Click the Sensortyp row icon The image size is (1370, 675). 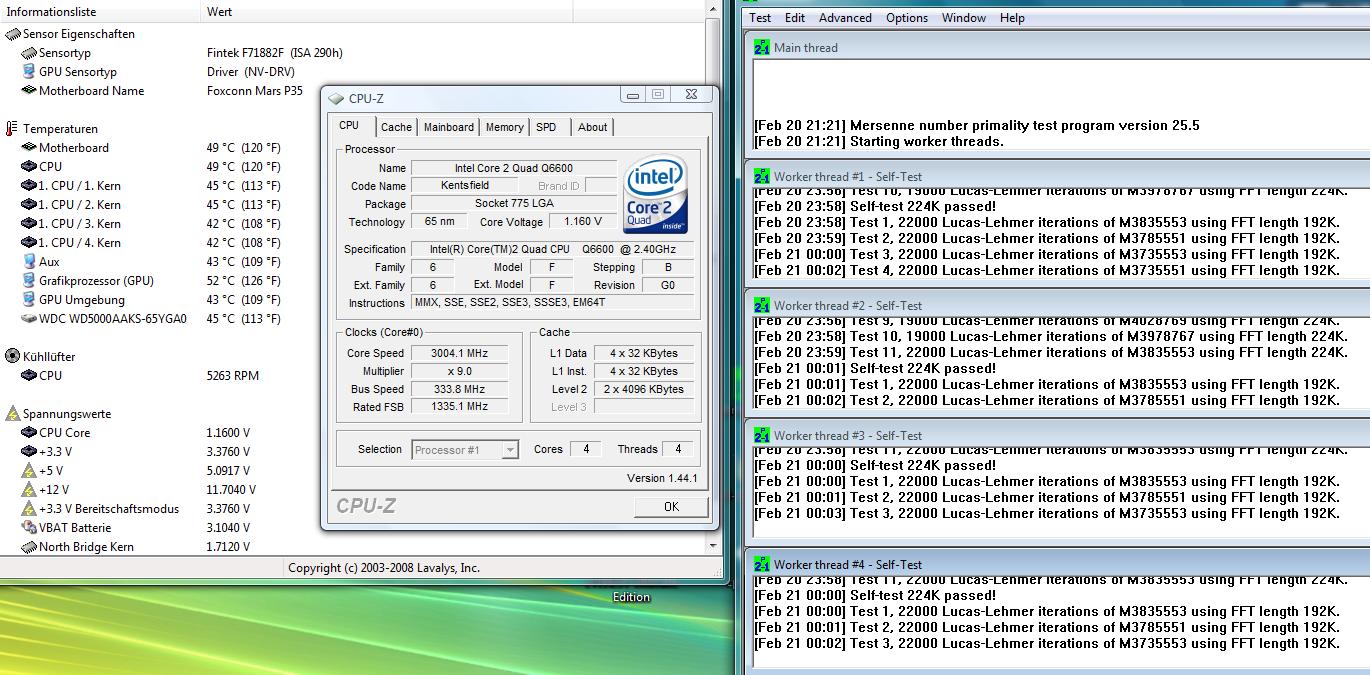click(x=29, y=53)
